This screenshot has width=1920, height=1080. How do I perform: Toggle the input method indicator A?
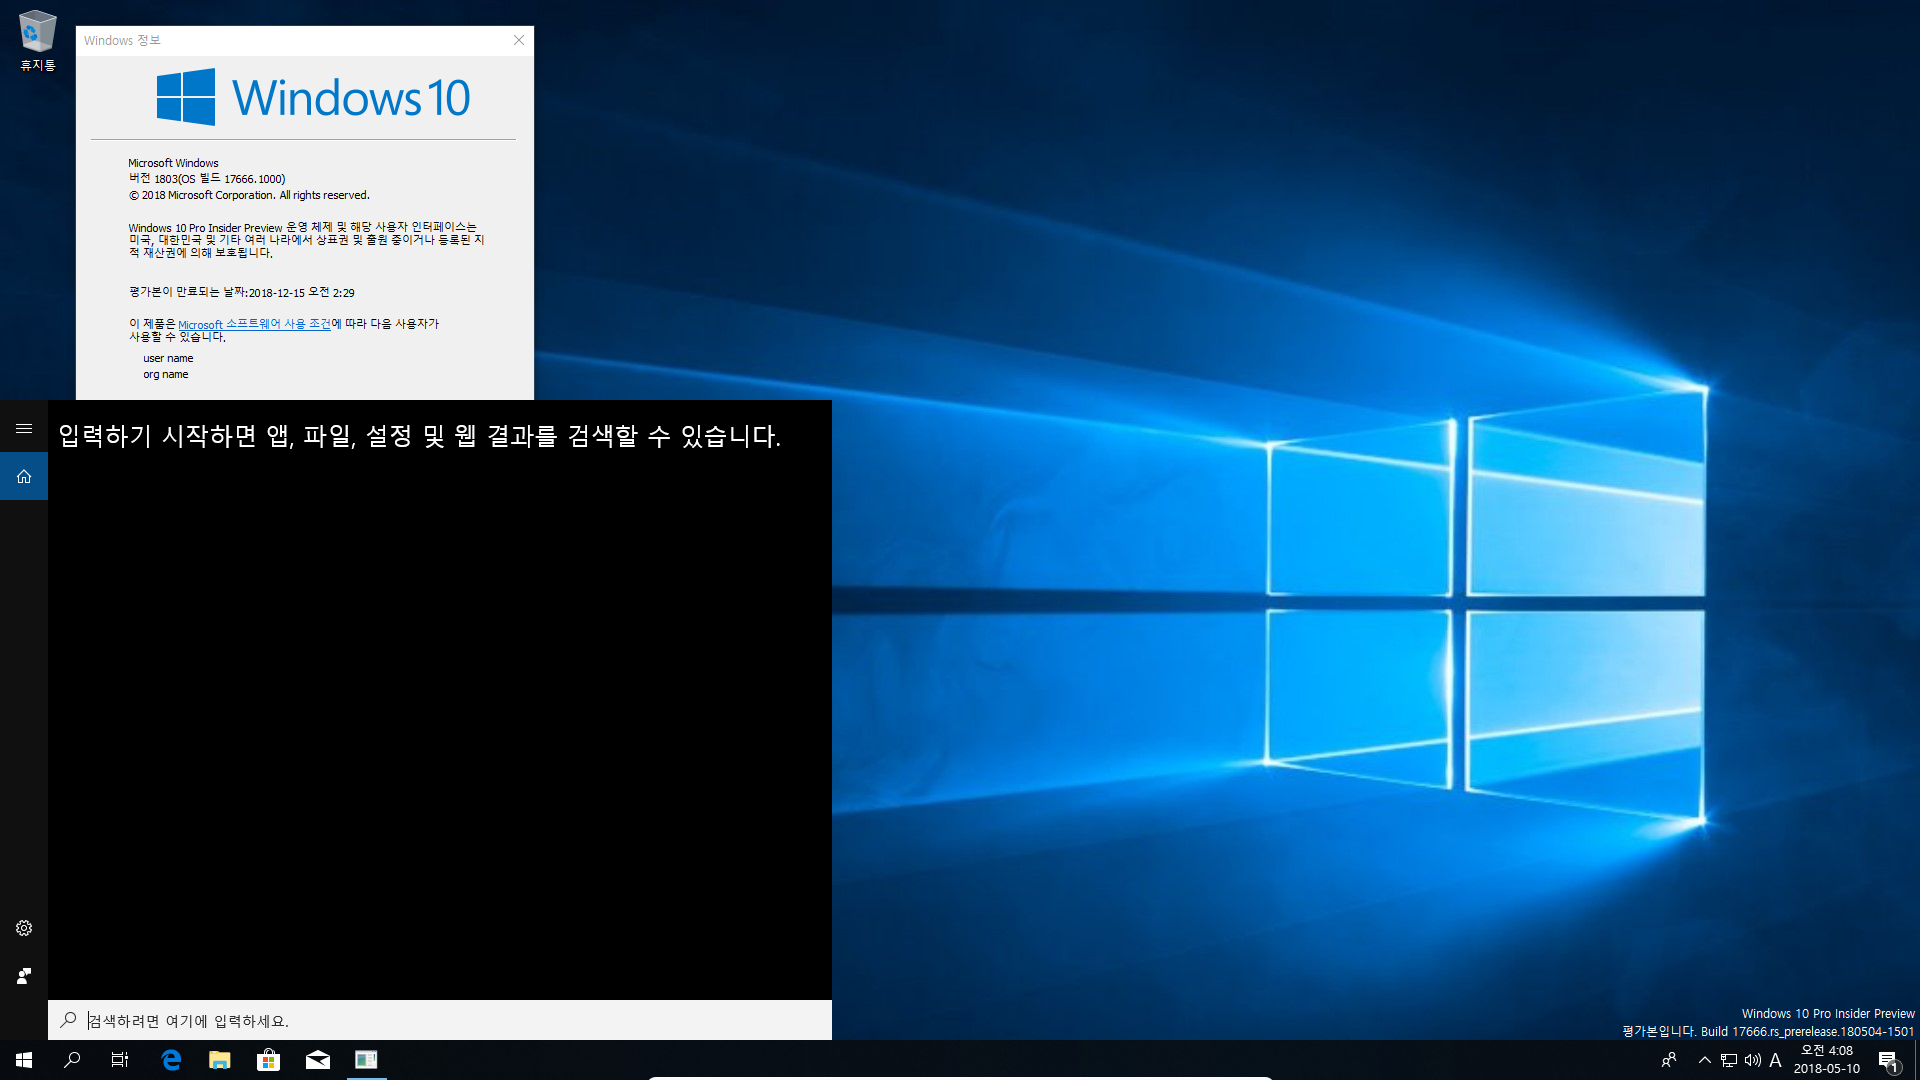pos(1775,1060)
